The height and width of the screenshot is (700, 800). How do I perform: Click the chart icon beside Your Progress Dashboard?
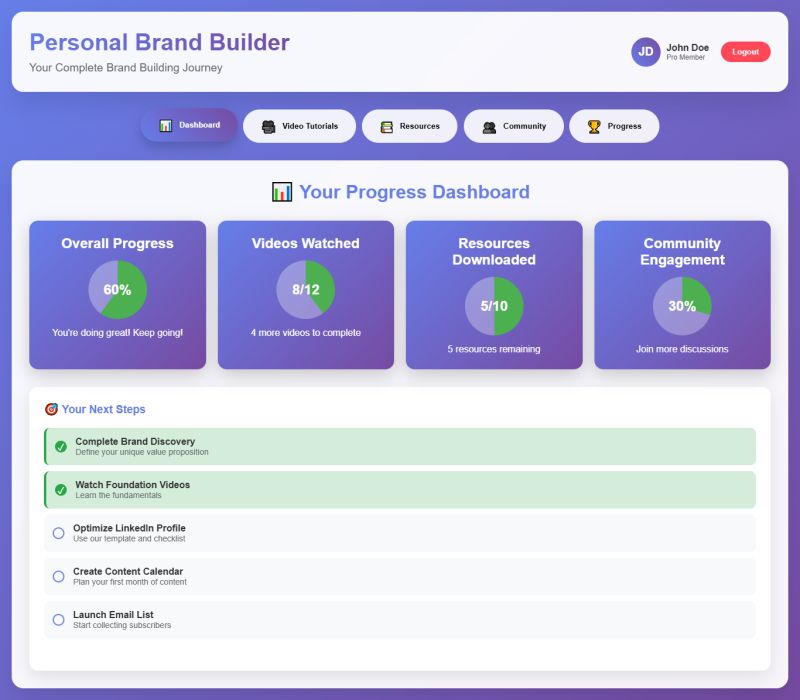tap(282, 192)
